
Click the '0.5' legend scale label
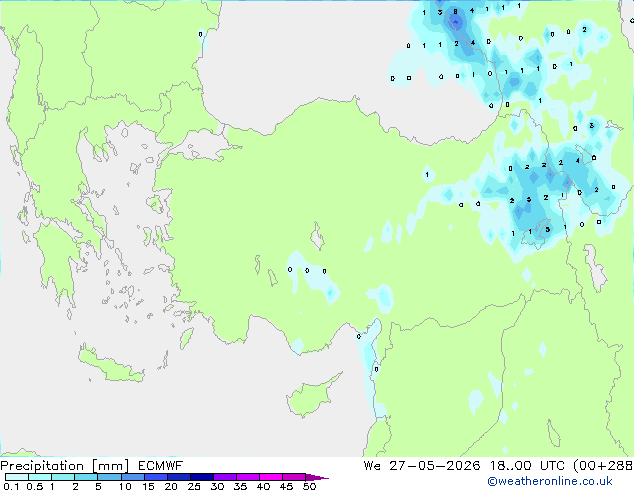(x=34, y=486)
